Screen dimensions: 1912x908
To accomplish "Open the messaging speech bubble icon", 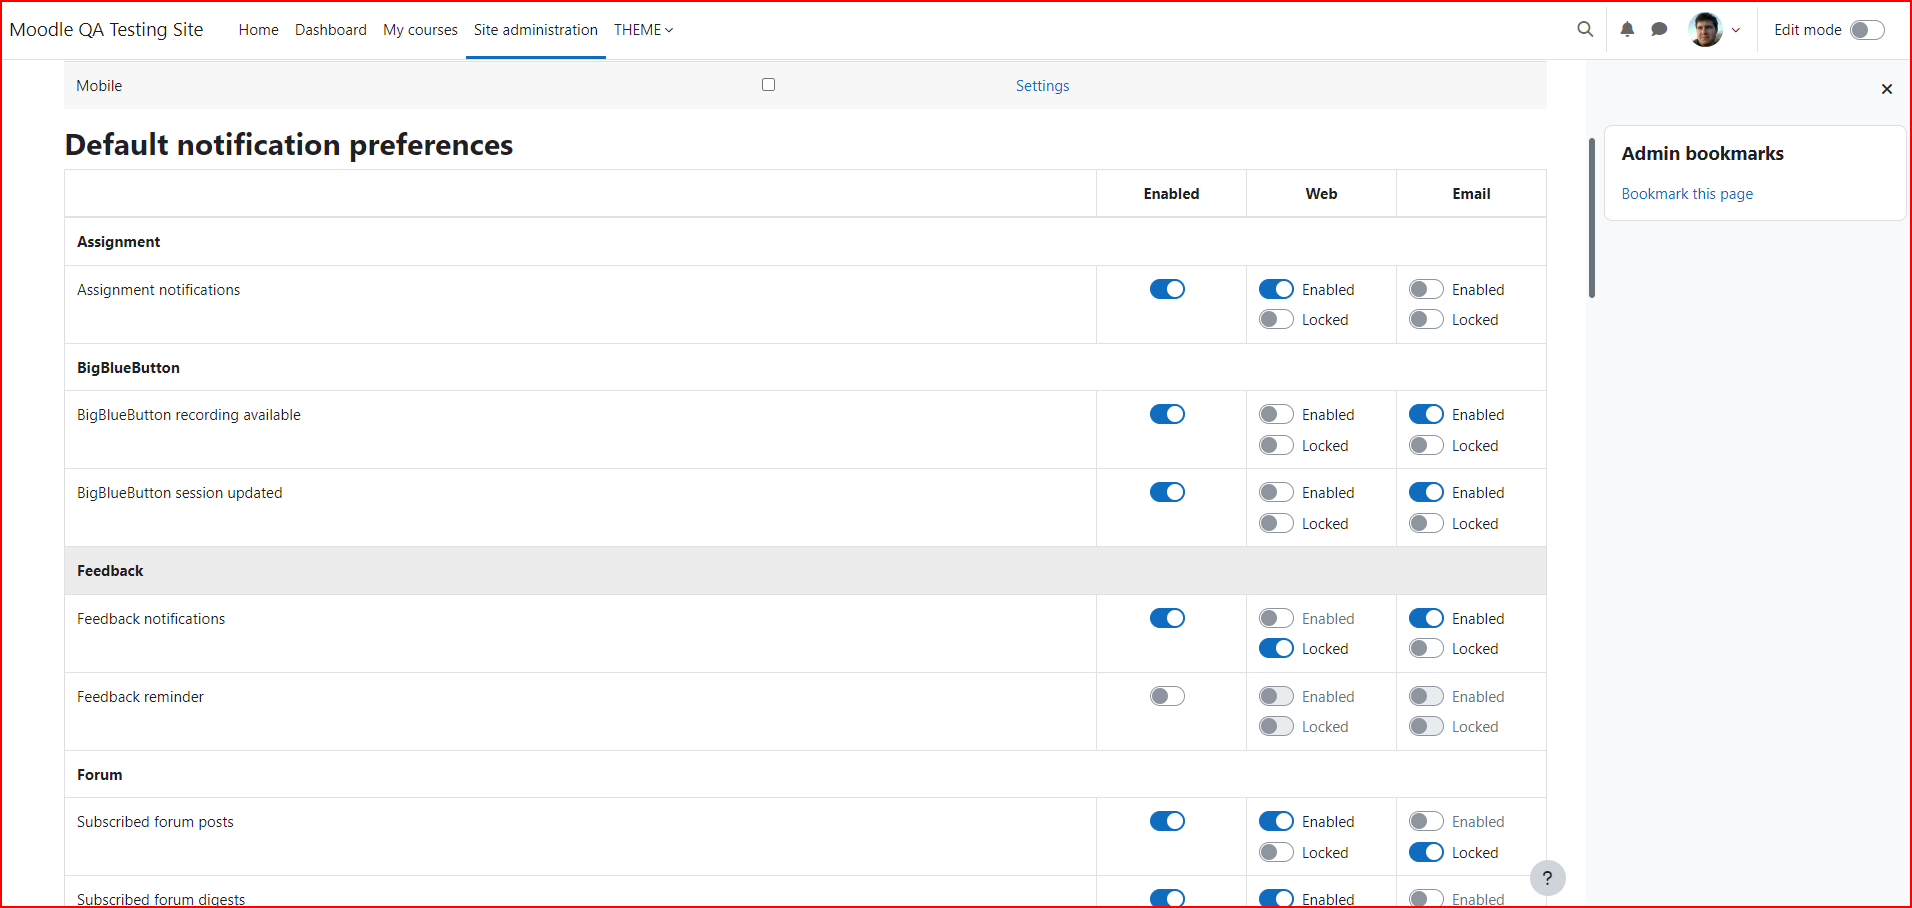I will tap(1659, 29).
